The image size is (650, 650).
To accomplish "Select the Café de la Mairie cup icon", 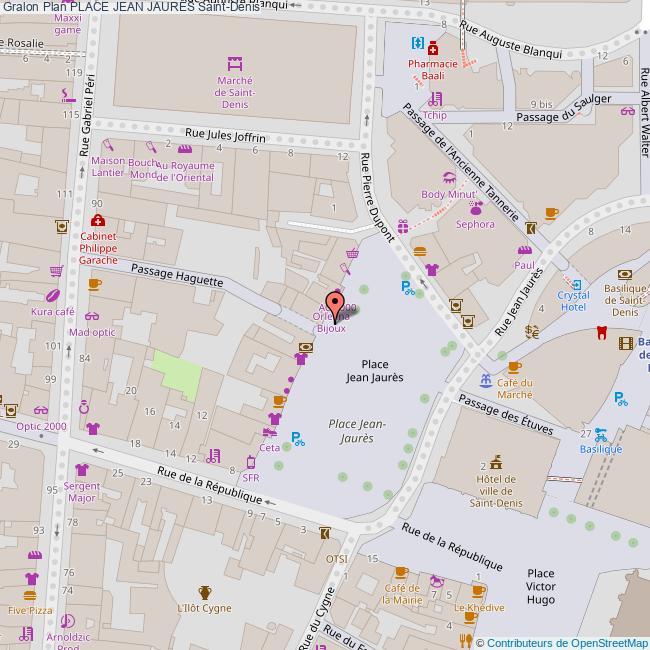I will 401,572.
